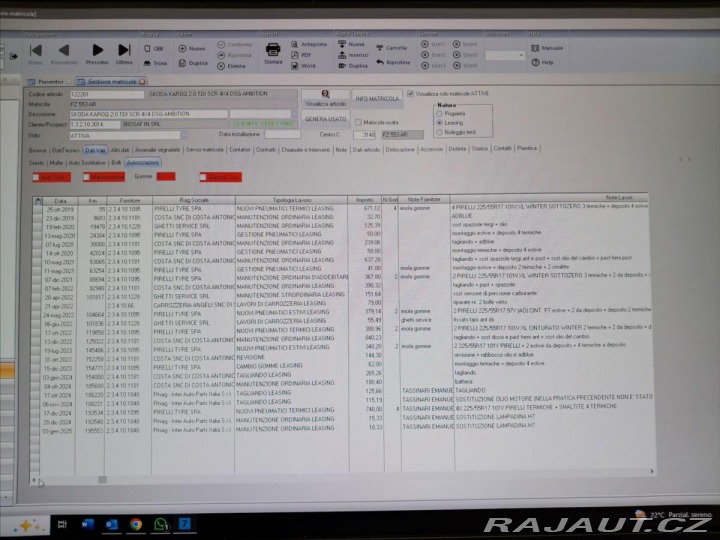Select the User2 radio option
This screenshot has height=540, width=720.
click(425, 55)
